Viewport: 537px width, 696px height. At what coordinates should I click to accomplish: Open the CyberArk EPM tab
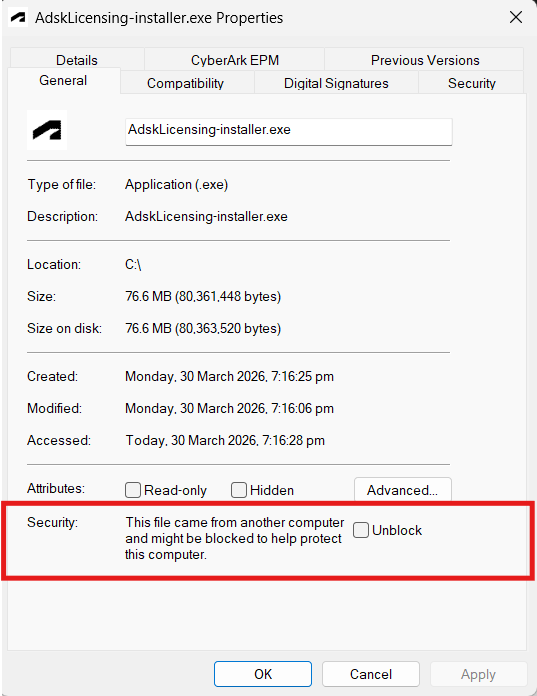click(235, 59)
